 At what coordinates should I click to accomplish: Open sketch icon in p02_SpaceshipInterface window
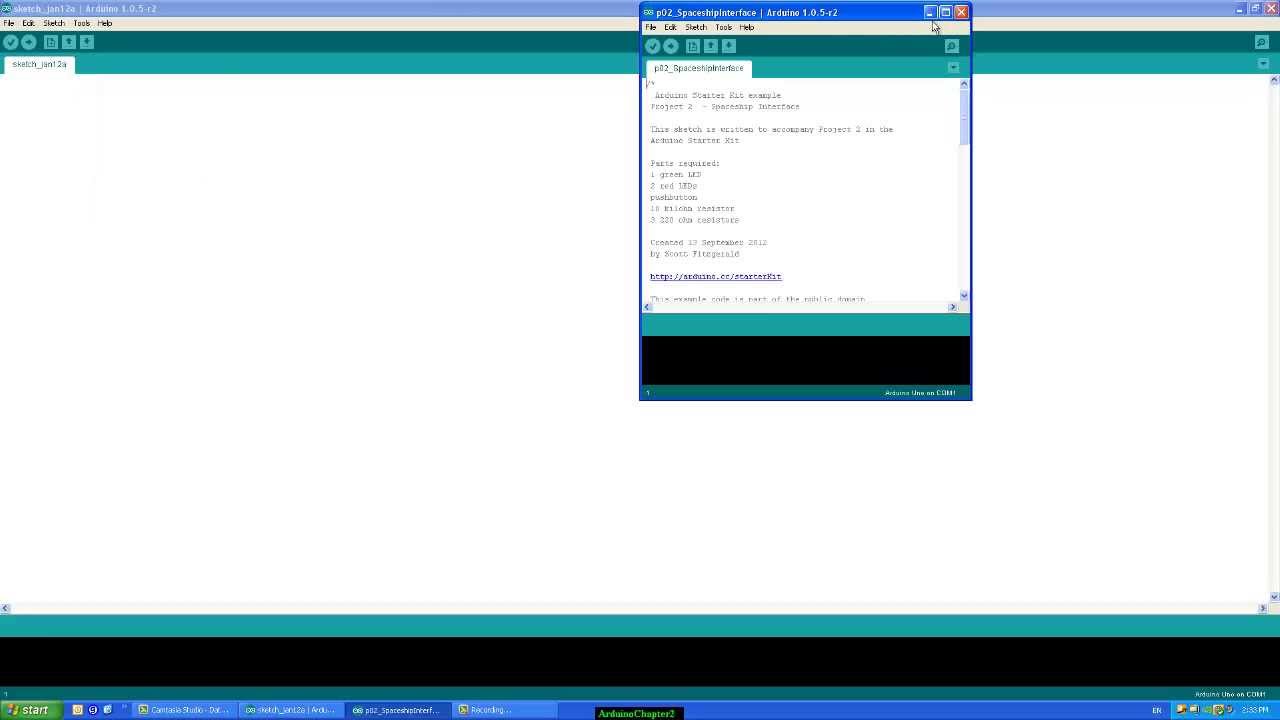[x=711, y=46]
